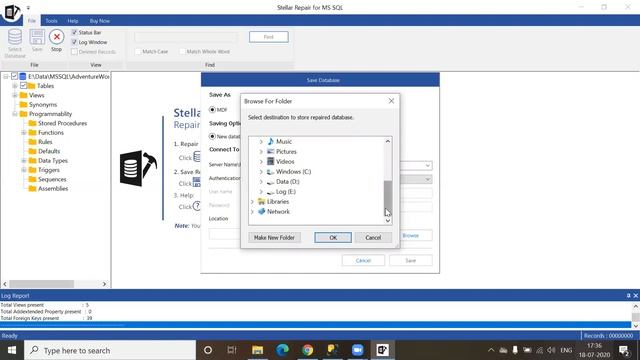The height and width of the screenshot is (360, 640).
Task: Open Google Chrome from the taskbar
Action: coord(307,350)
